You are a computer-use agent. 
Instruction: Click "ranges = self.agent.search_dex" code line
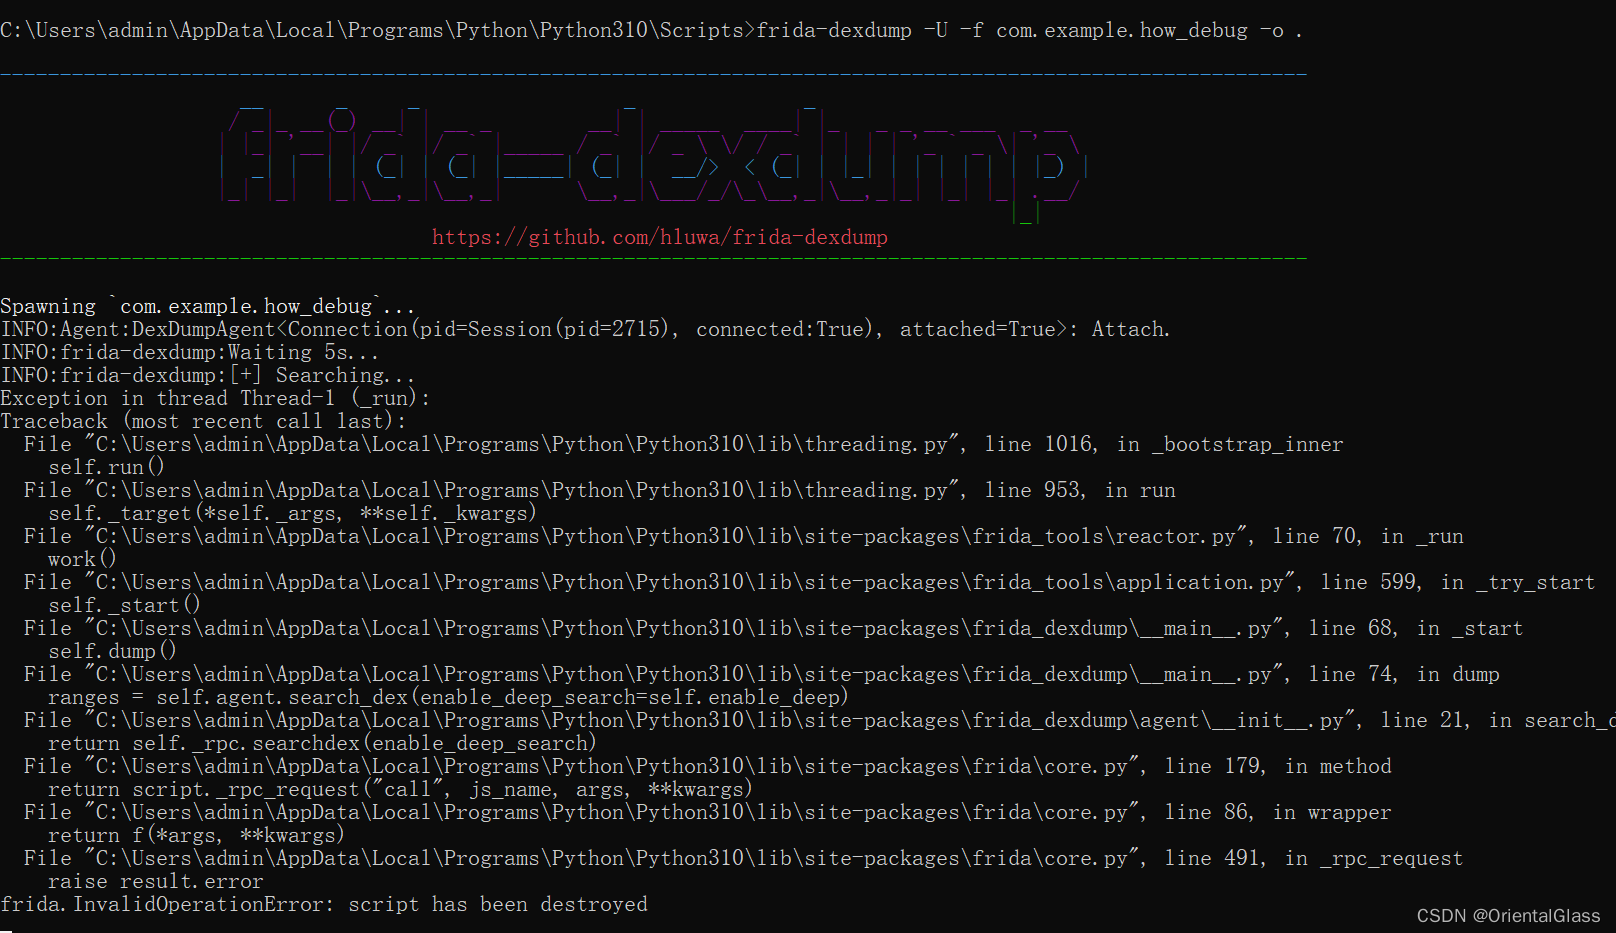[x=448, y=697]
